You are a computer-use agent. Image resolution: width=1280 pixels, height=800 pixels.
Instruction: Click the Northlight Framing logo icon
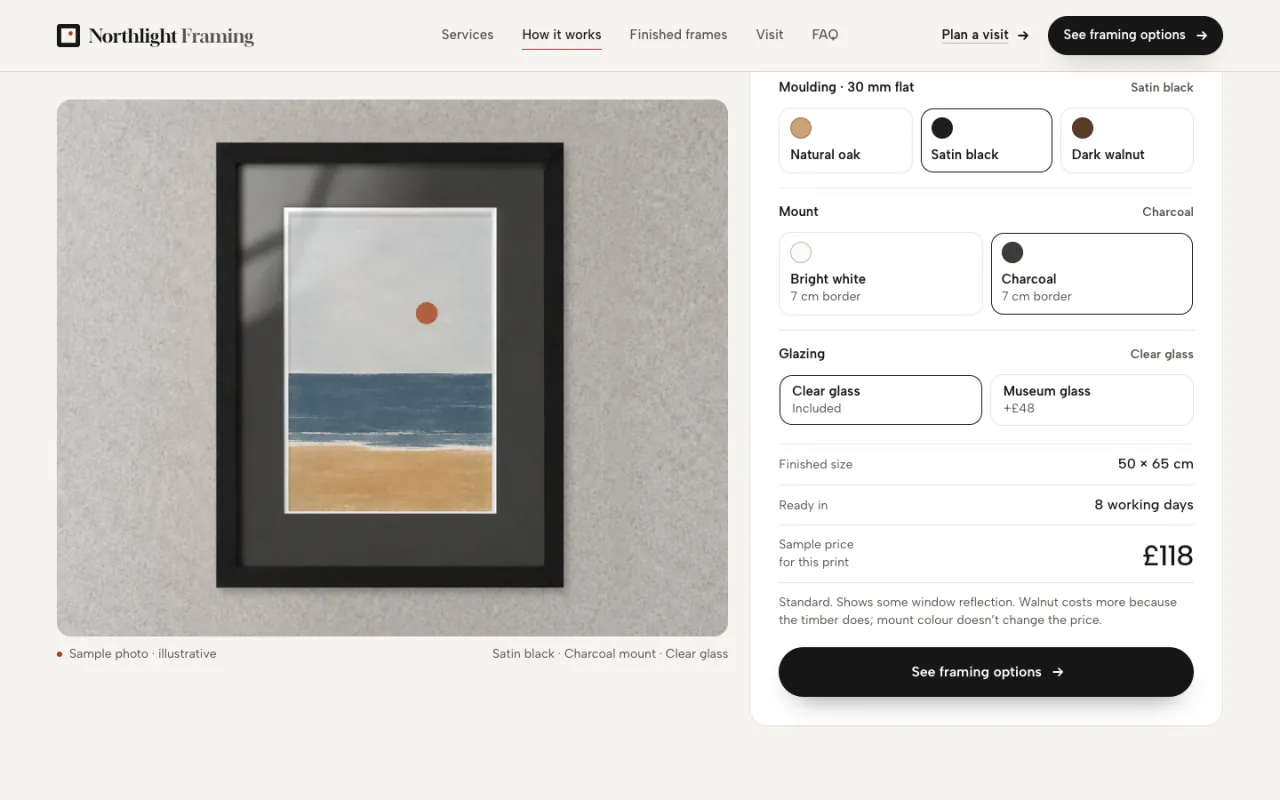point(68,36)
